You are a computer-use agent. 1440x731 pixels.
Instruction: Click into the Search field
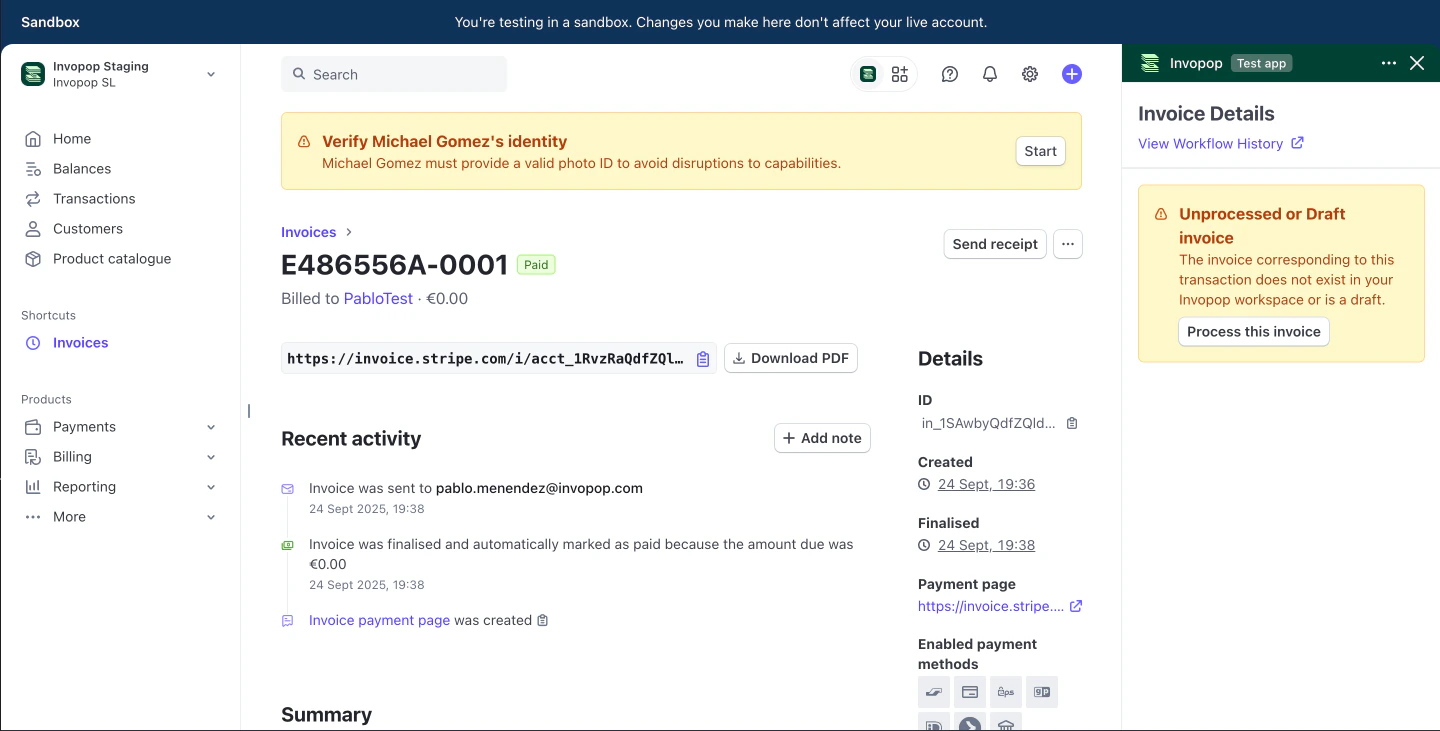pyautogui.click(x=393, y=74)
